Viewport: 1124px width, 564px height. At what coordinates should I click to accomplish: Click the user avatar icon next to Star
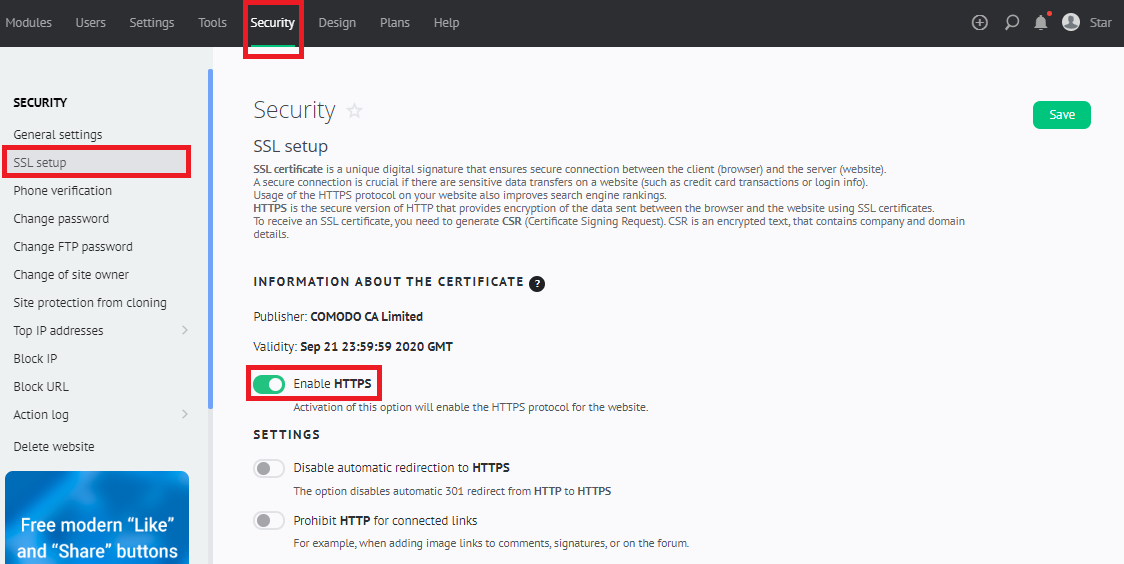1071,22
